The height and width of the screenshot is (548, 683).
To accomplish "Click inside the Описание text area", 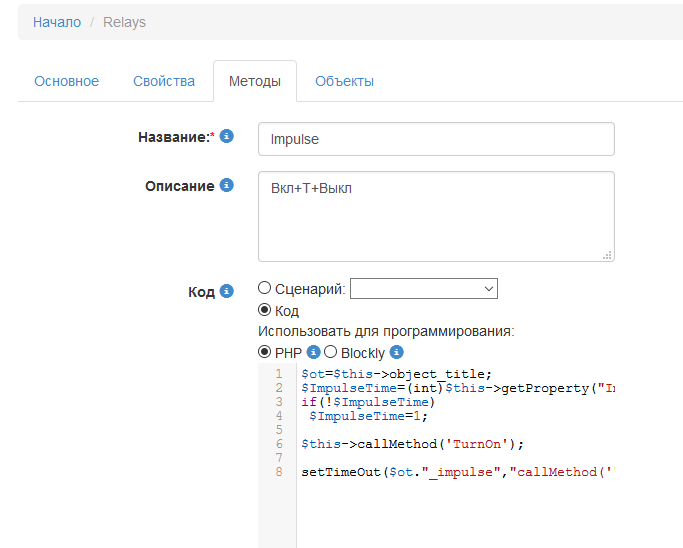I will [x=435, y=215].
